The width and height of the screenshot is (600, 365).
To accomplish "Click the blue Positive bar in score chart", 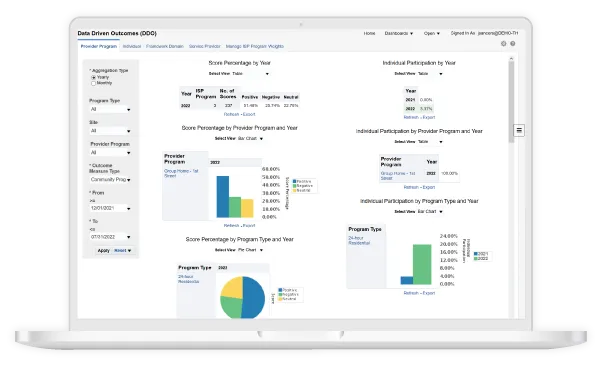I will [x=223, y=197].
